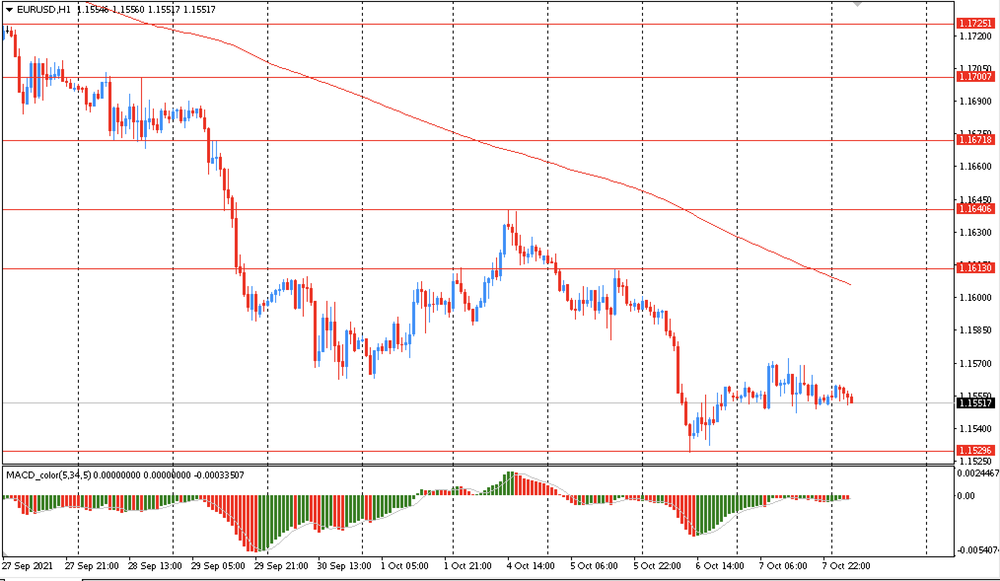Click the -0.005407 value on the MACD scale
The image size is (1000, 581).
977,550
